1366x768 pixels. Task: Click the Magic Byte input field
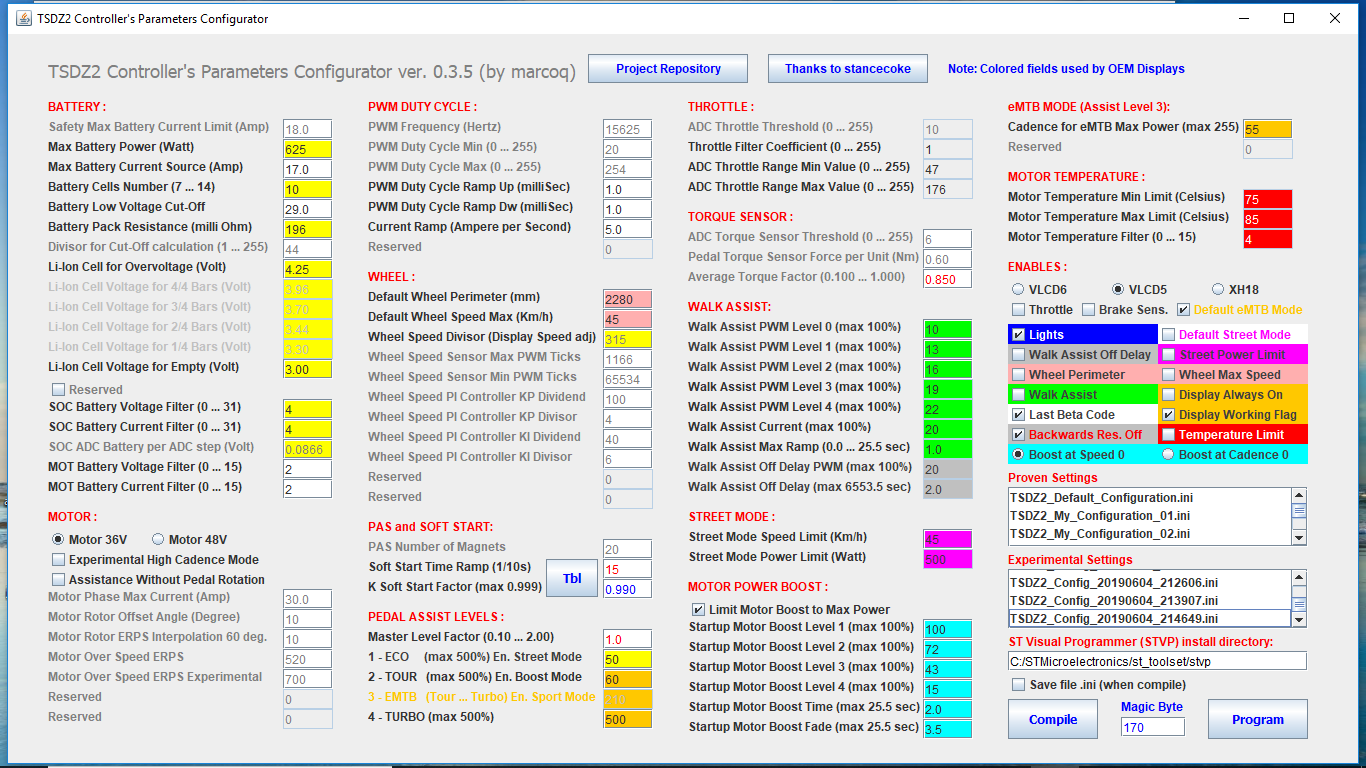point(1152,727)
